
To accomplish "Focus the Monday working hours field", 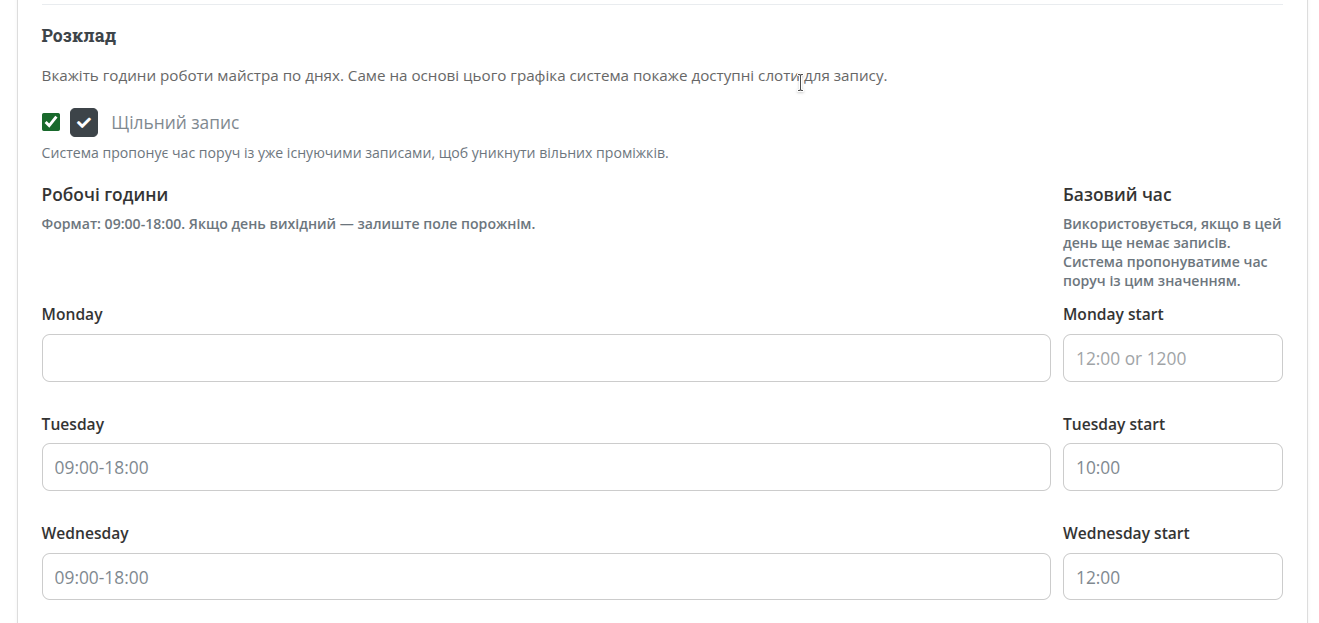I will pyautogui.click(x=546, y=358).
